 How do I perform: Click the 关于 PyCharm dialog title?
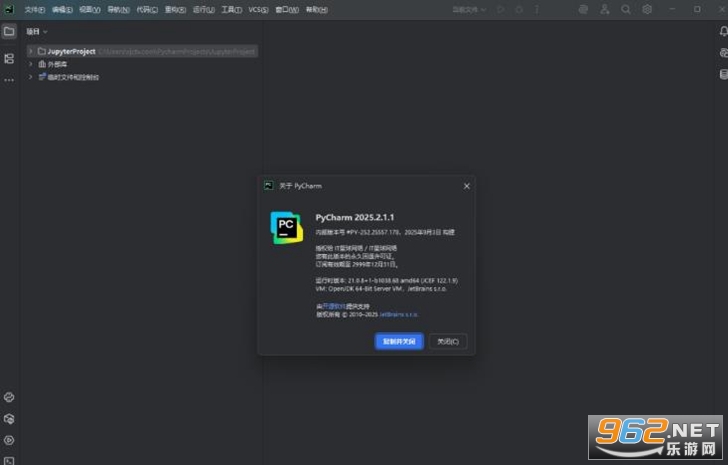pos(300,186)
